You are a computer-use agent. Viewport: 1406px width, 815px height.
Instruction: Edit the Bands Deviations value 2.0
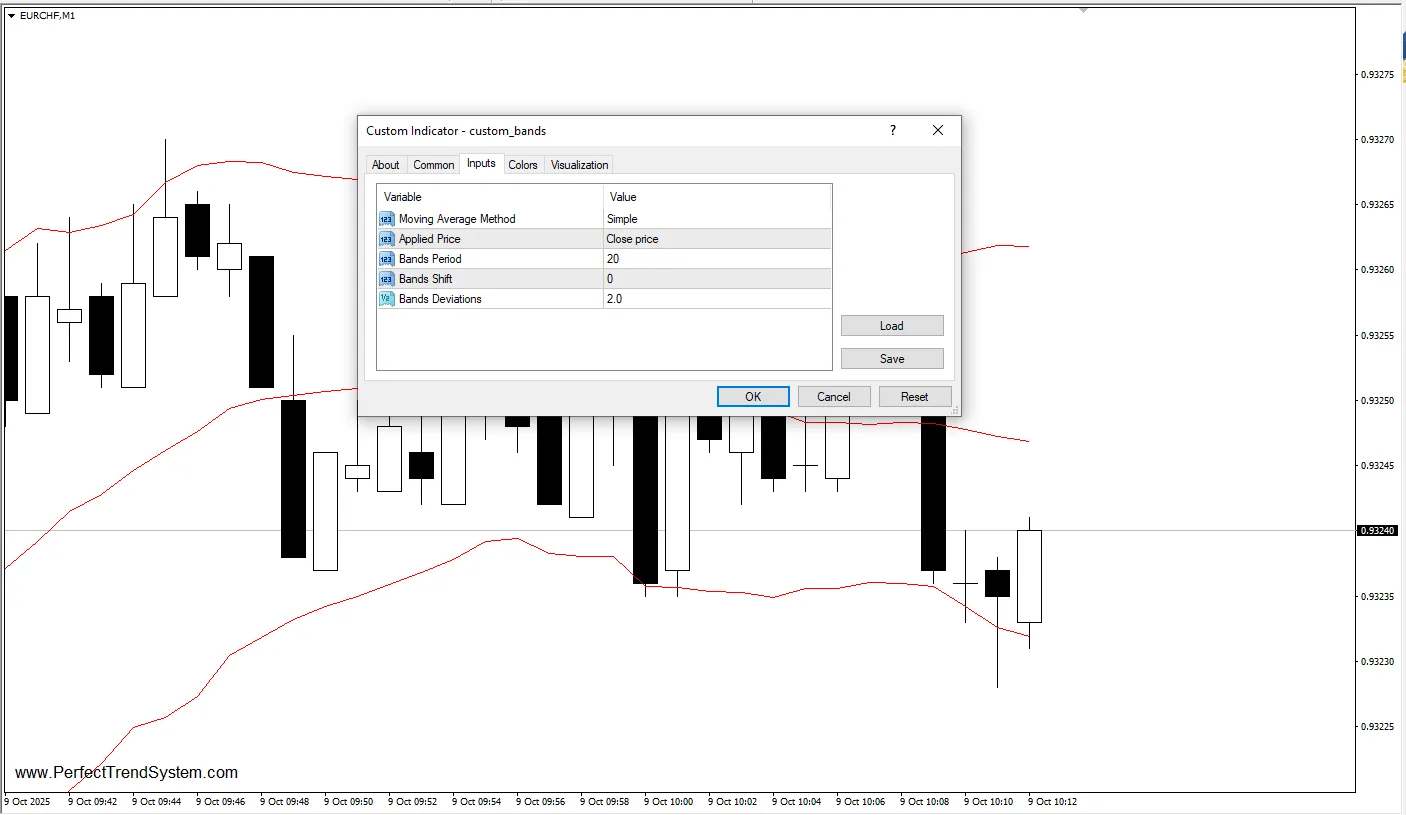(717, 299)
